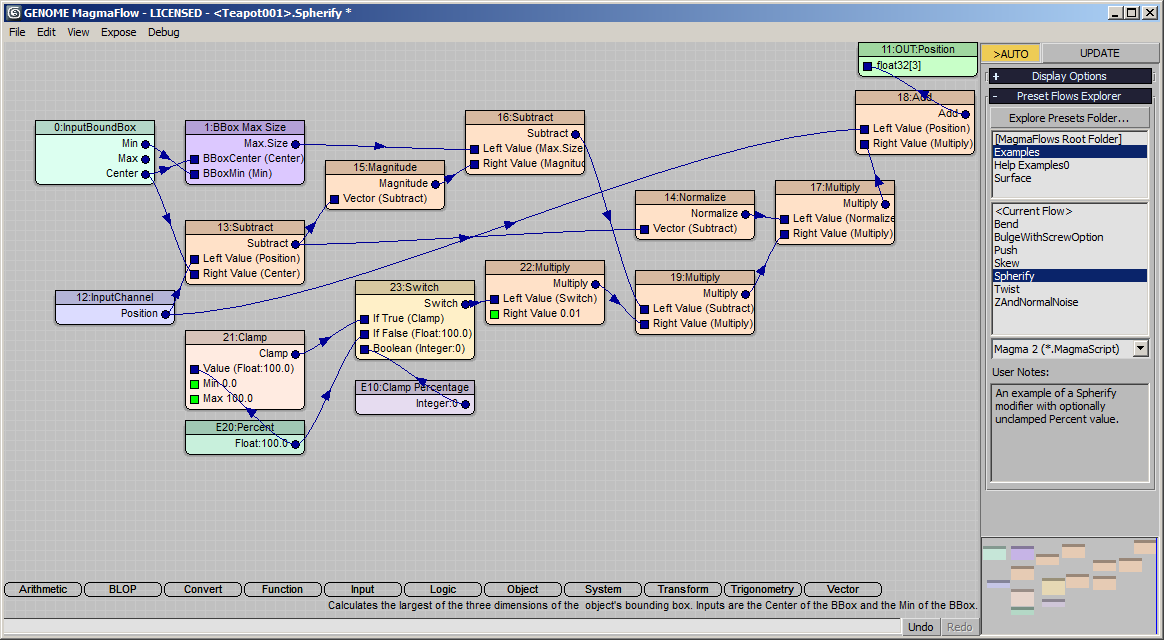The width and height of the screenshot is (1164, 640).
Task: Select the 0:InputBoundBox node title
Action: 95,128
